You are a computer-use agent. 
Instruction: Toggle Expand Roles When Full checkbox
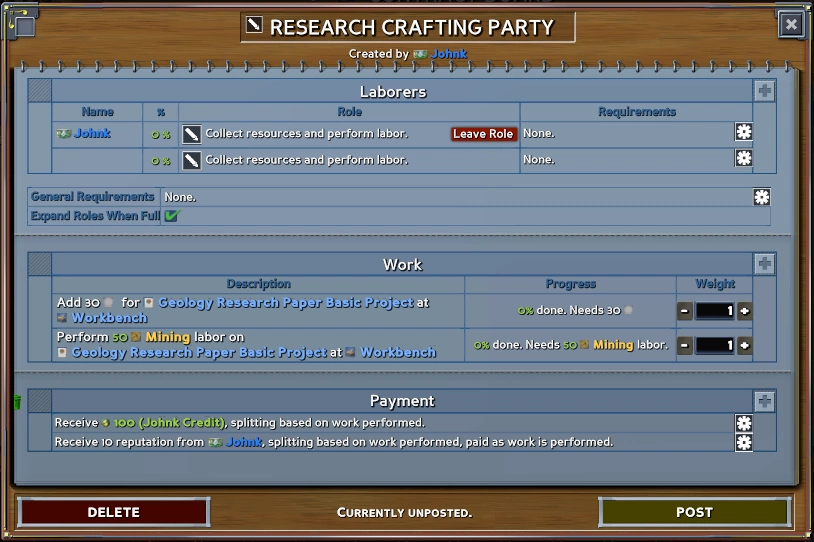click(x=171, y=216)
